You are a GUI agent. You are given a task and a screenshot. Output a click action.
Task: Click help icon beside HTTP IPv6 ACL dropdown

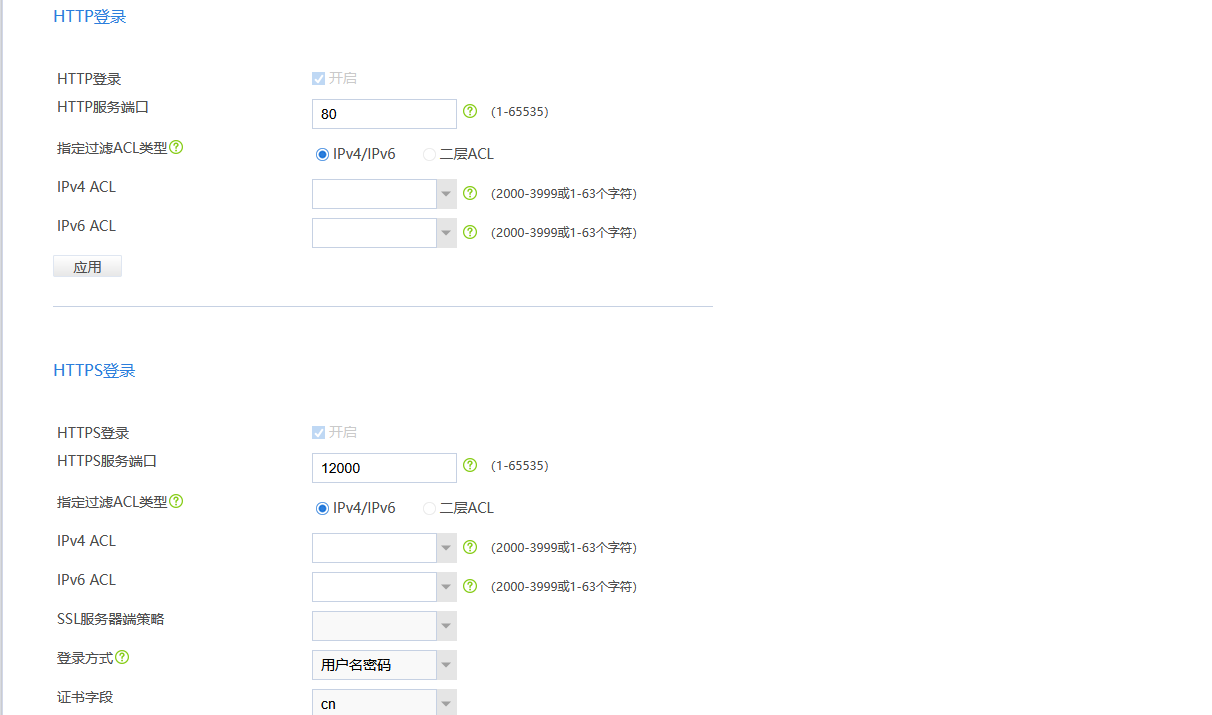tap(470, 232)
